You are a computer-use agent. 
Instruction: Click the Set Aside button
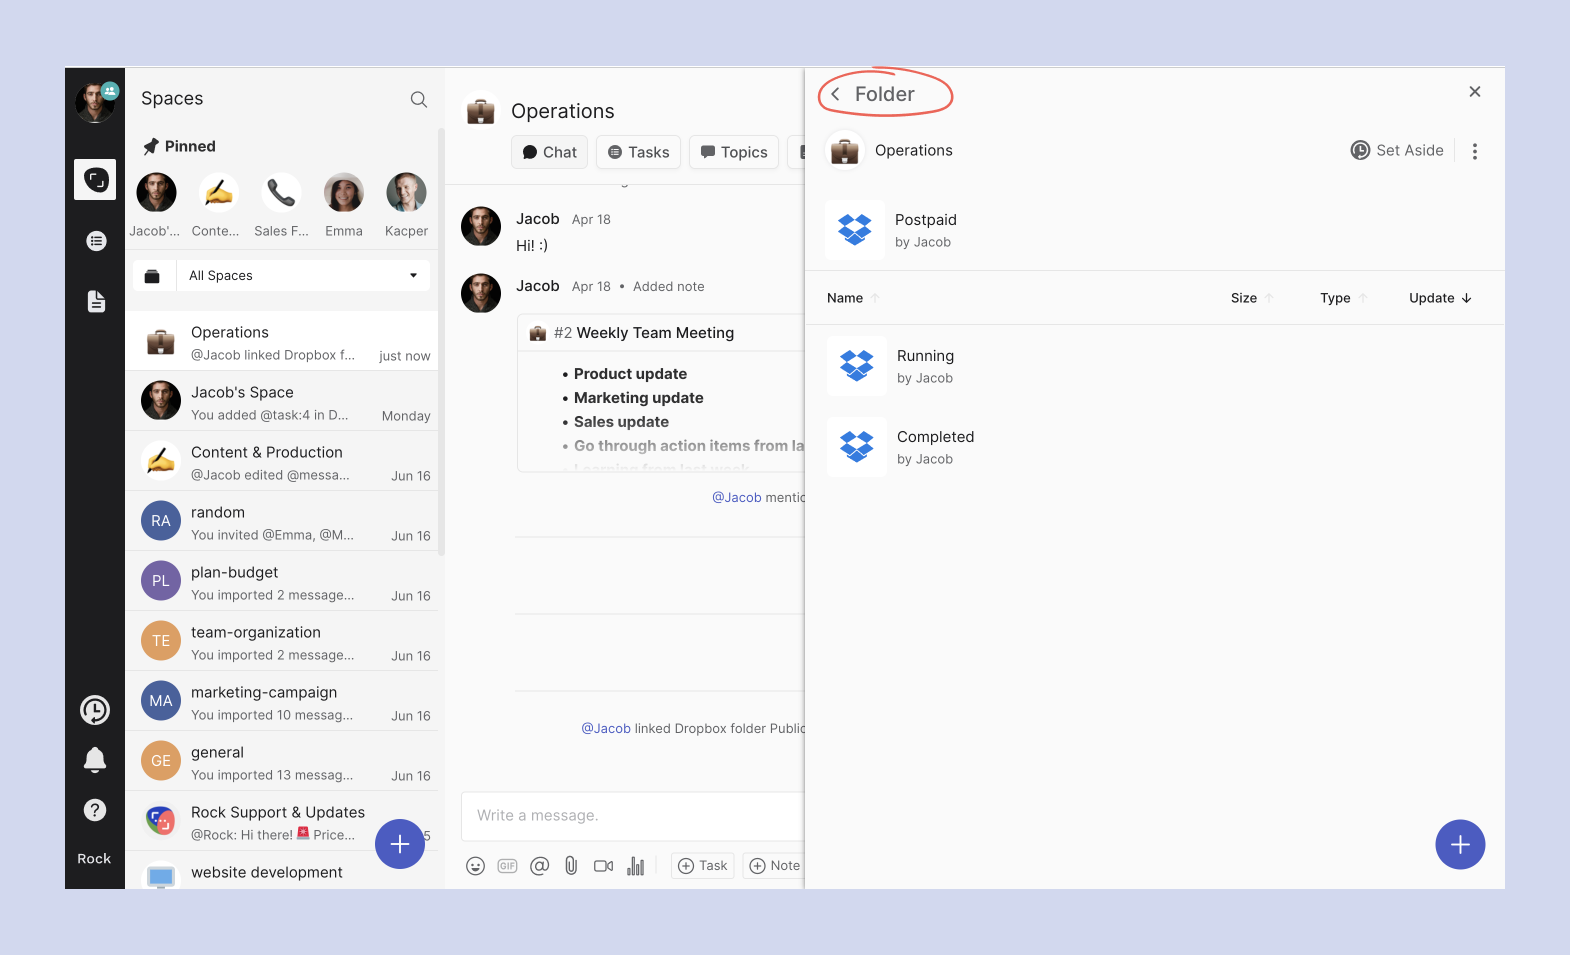(x=1397, y=150)
